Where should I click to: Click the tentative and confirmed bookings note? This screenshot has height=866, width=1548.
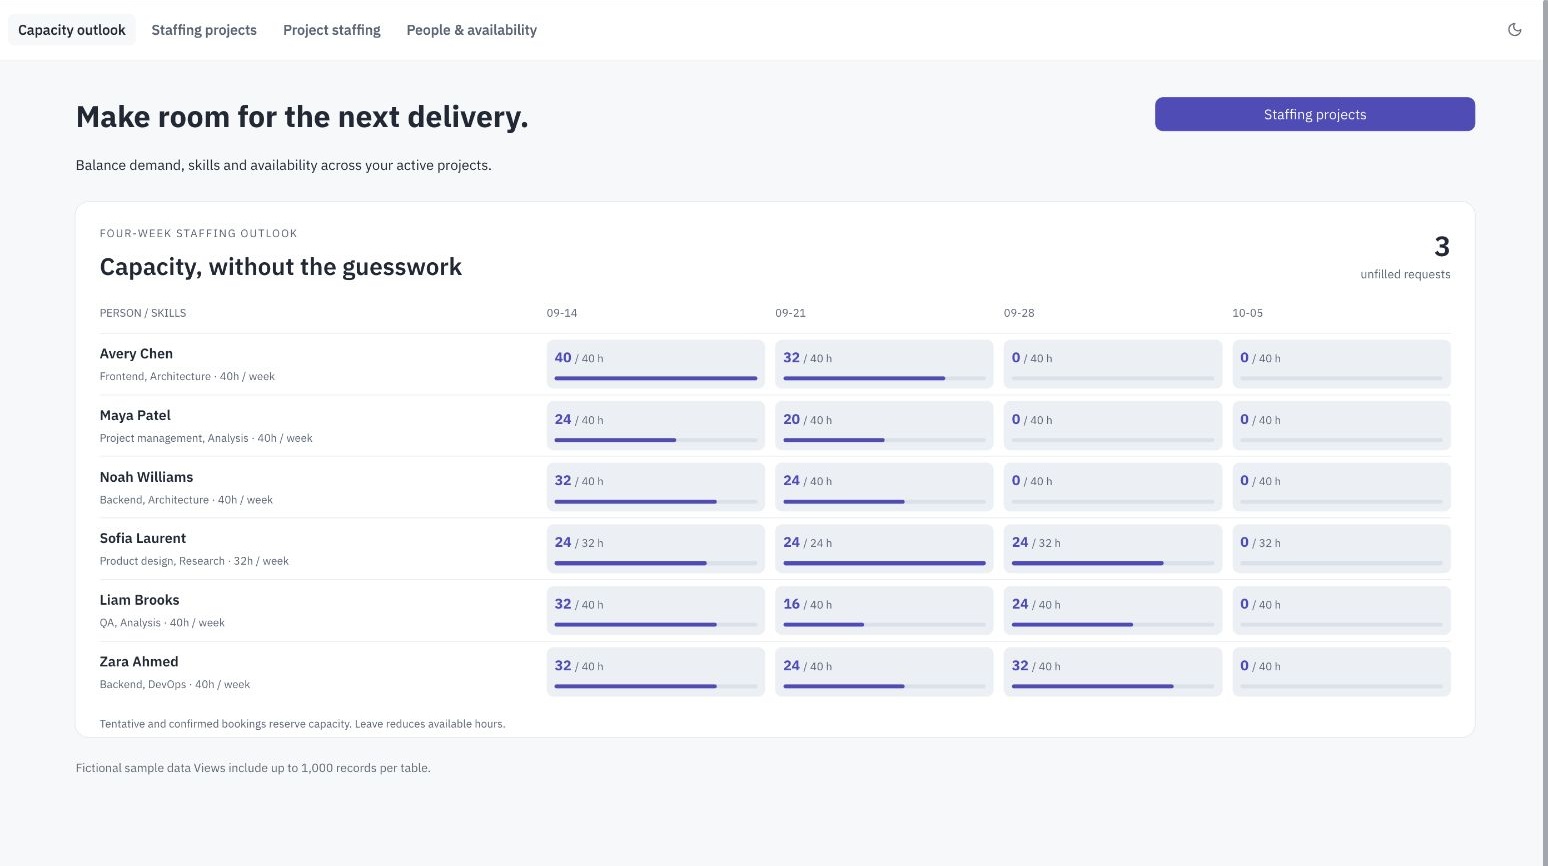[x=303, y=724]
